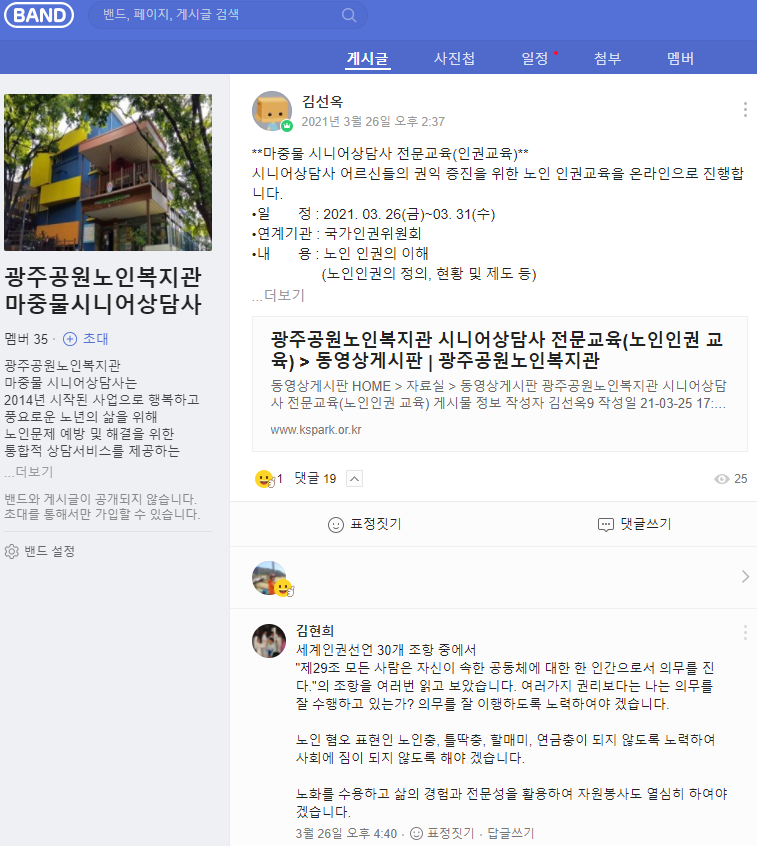Click 표정짓기 under 김현희's comment
757x846 pixels.
451,834
